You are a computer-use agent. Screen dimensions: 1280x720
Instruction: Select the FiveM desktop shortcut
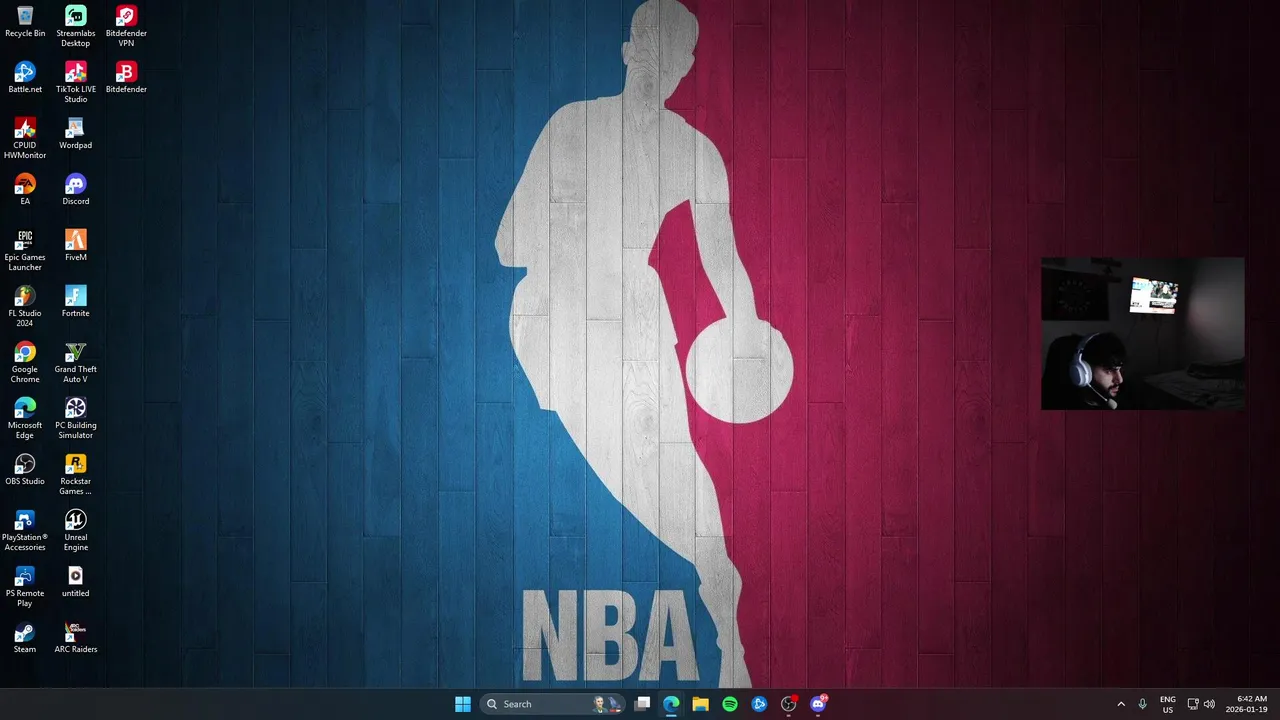pos(75,246)
